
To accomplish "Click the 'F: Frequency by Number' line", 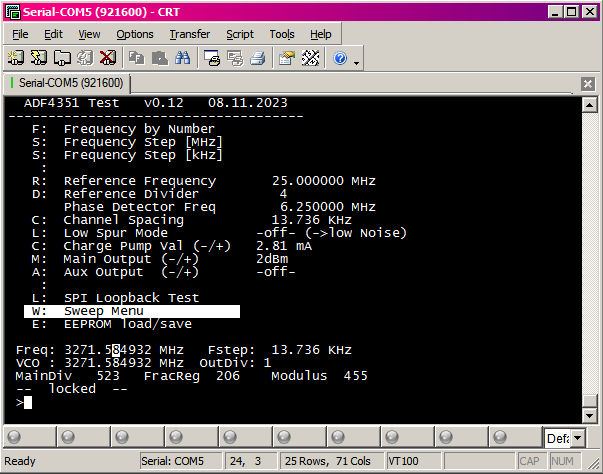I will point(123,129).
